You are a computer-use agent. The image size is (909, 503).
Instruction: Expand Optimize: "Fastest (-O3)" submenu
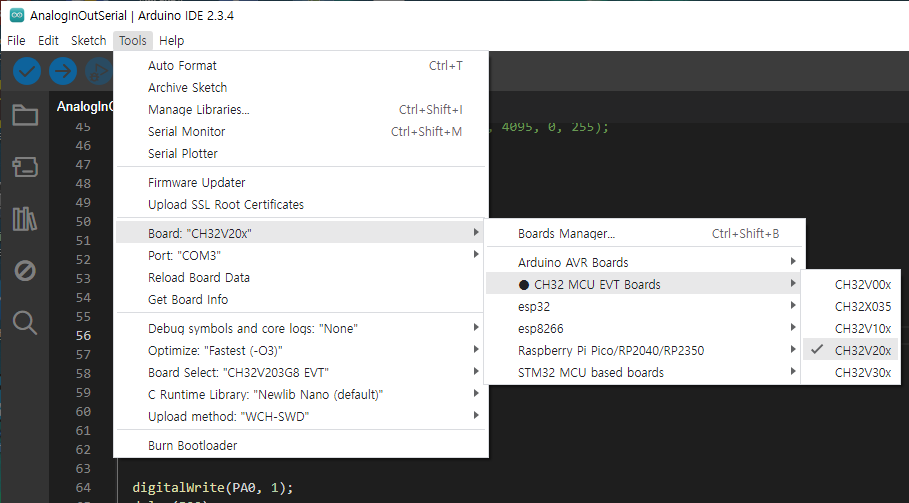pyautogui.click(x=301, y=351)
